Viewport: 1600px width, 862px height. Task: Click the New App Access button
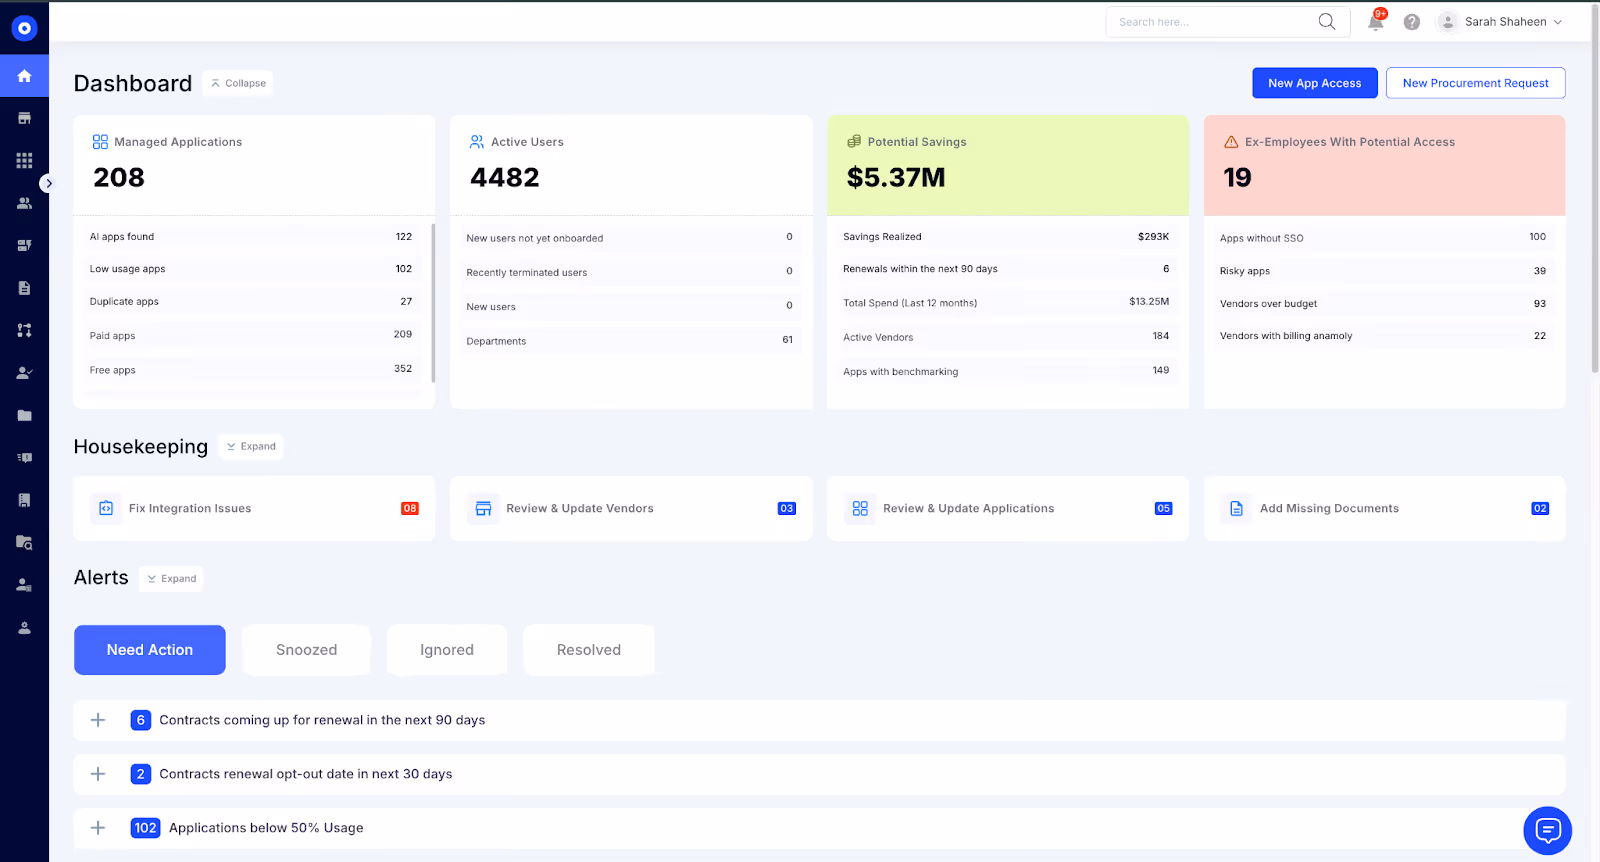[1315, 83]
